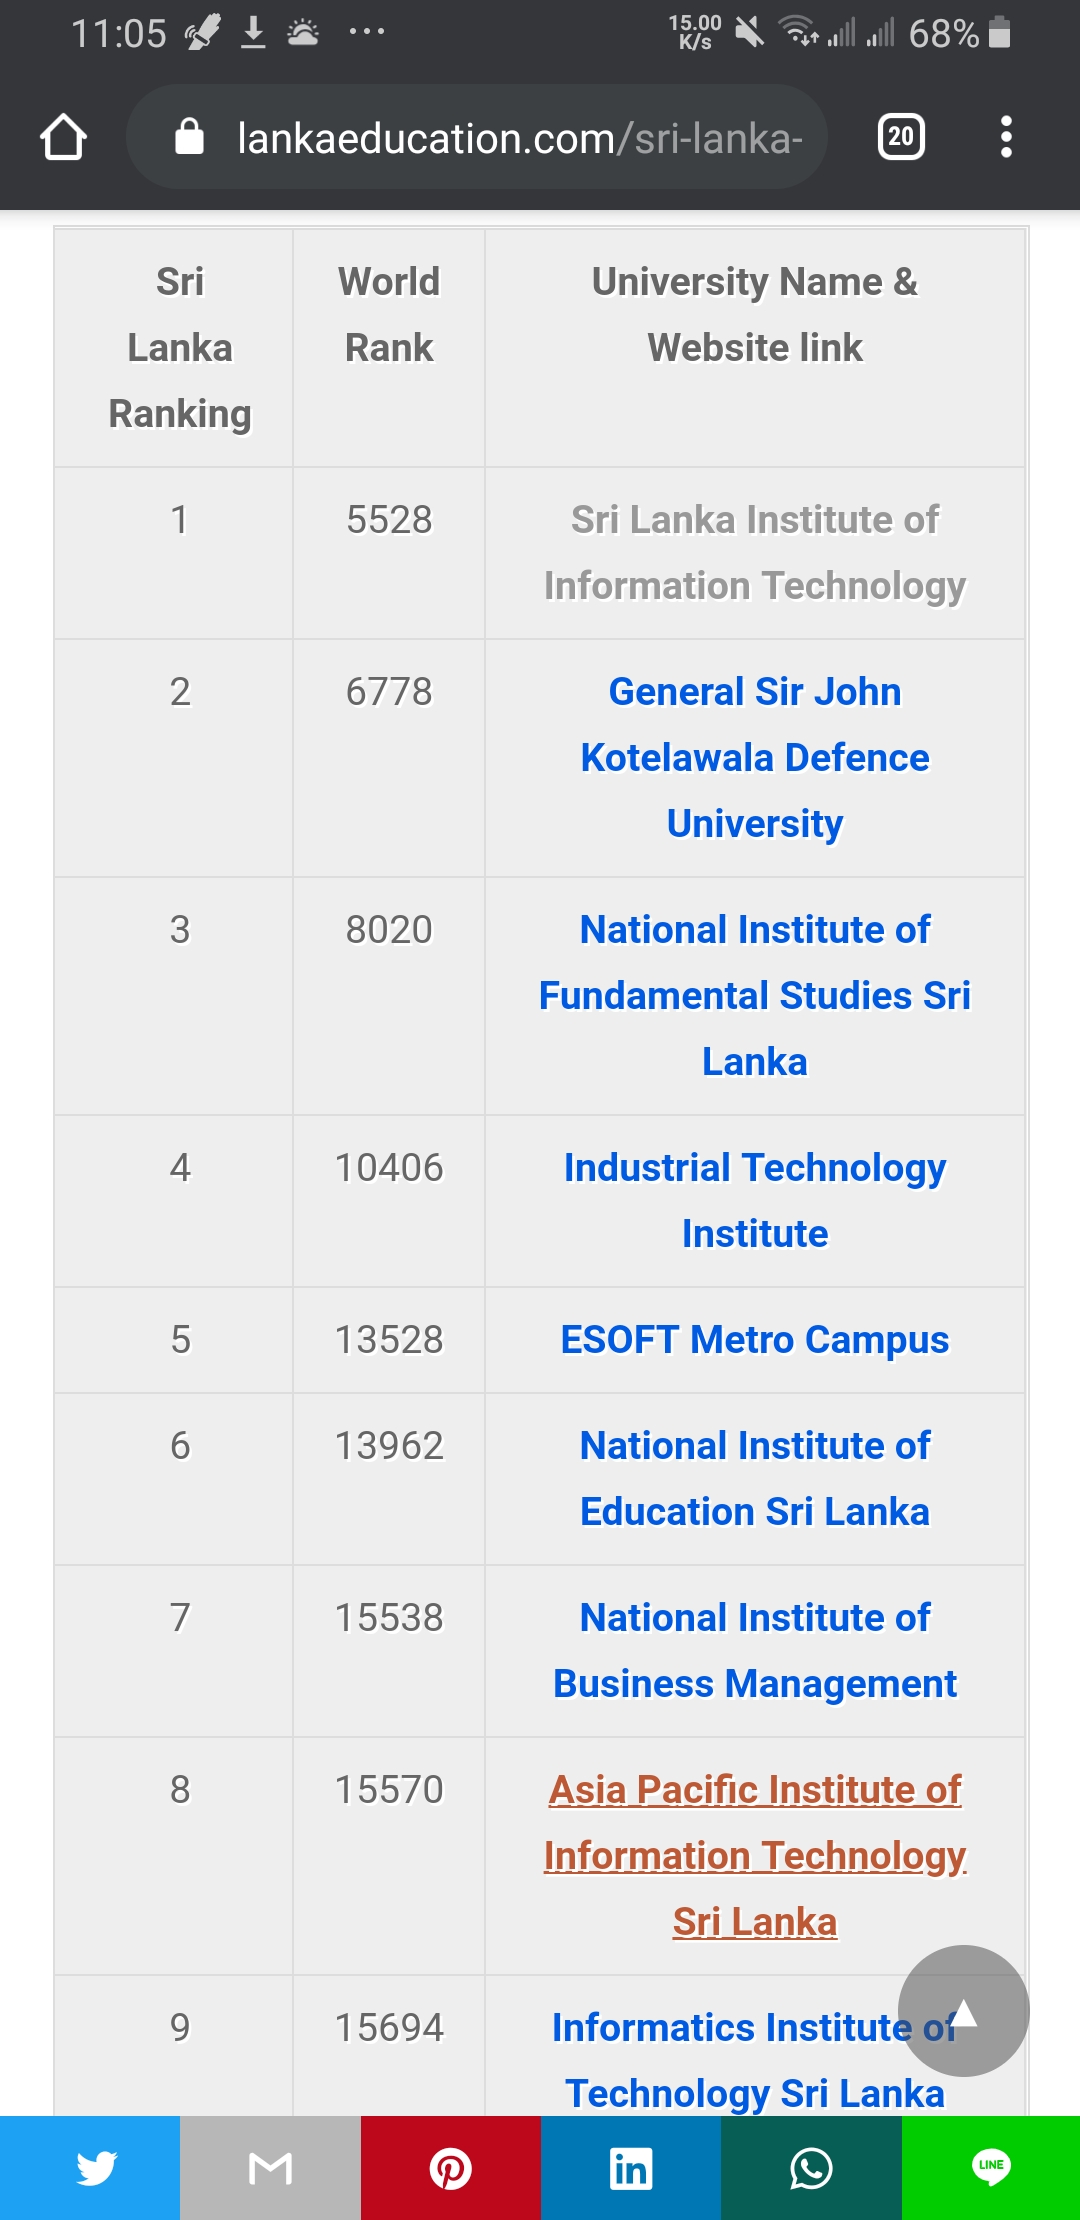Visit Industrial Technology Institute link
Screen dimensions: 1080x2220
click(x=755, y=1201)
